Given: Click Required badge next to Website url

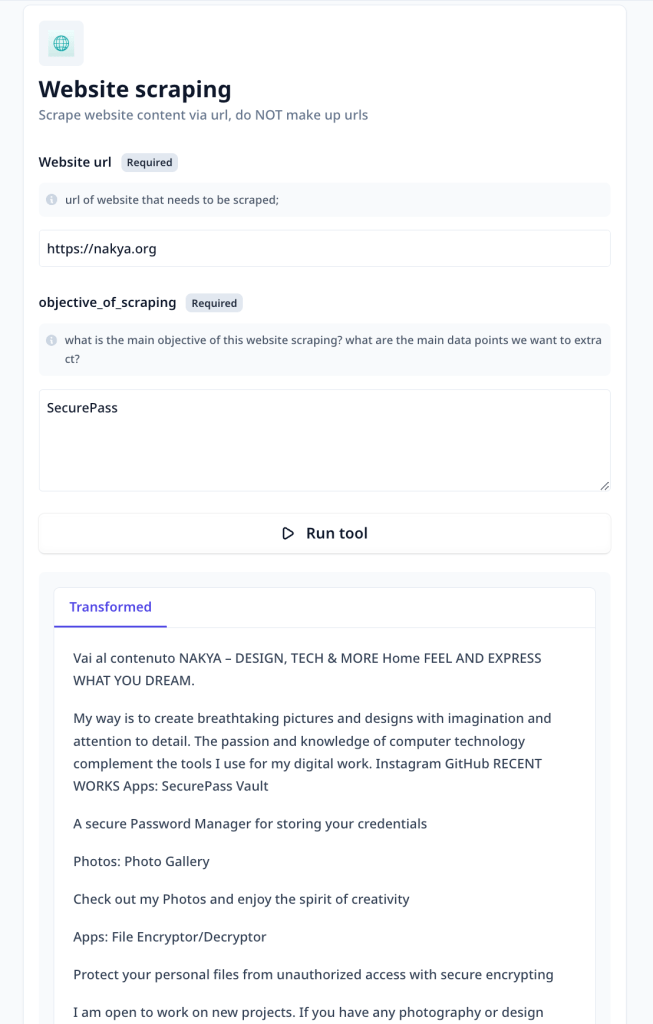Looking at the screenshot, I should coord(150,162).
